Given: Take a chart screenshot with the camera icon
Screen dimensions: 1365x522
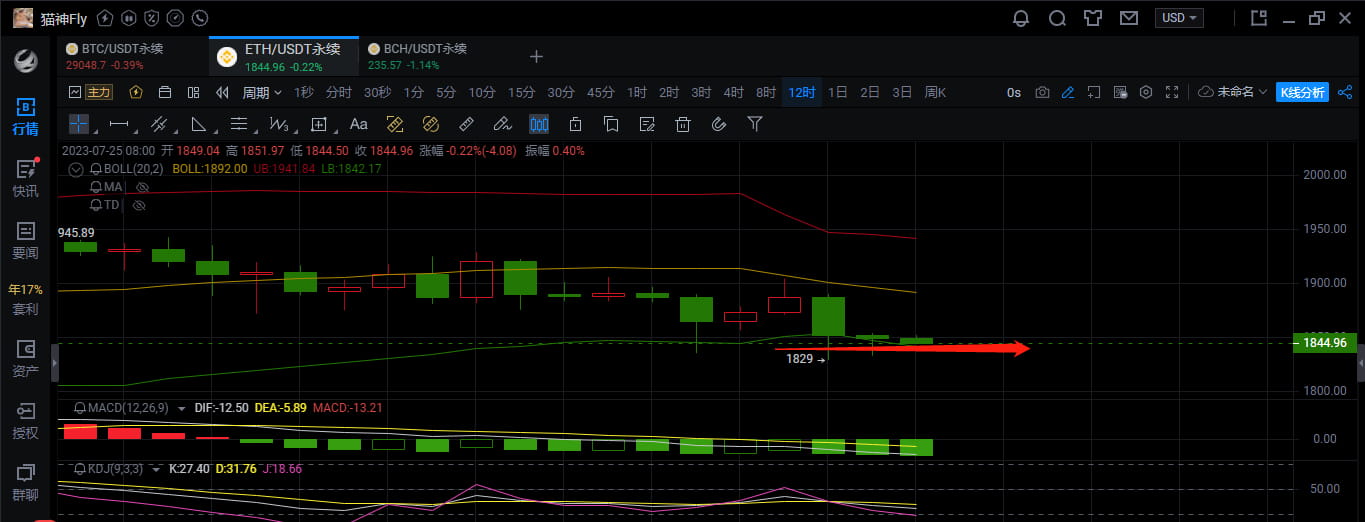Looking at the screenshot, I should tap(1042, 92).
